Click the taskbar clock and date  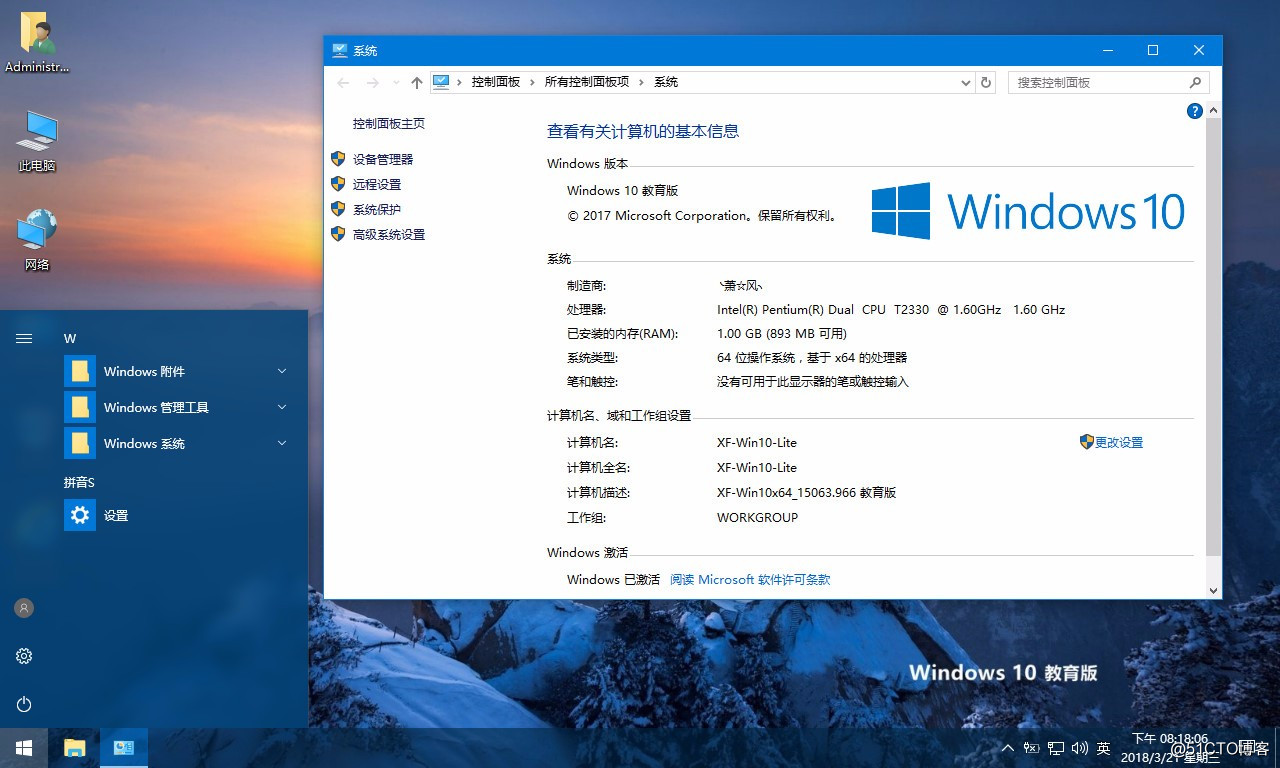(1169, 748)
